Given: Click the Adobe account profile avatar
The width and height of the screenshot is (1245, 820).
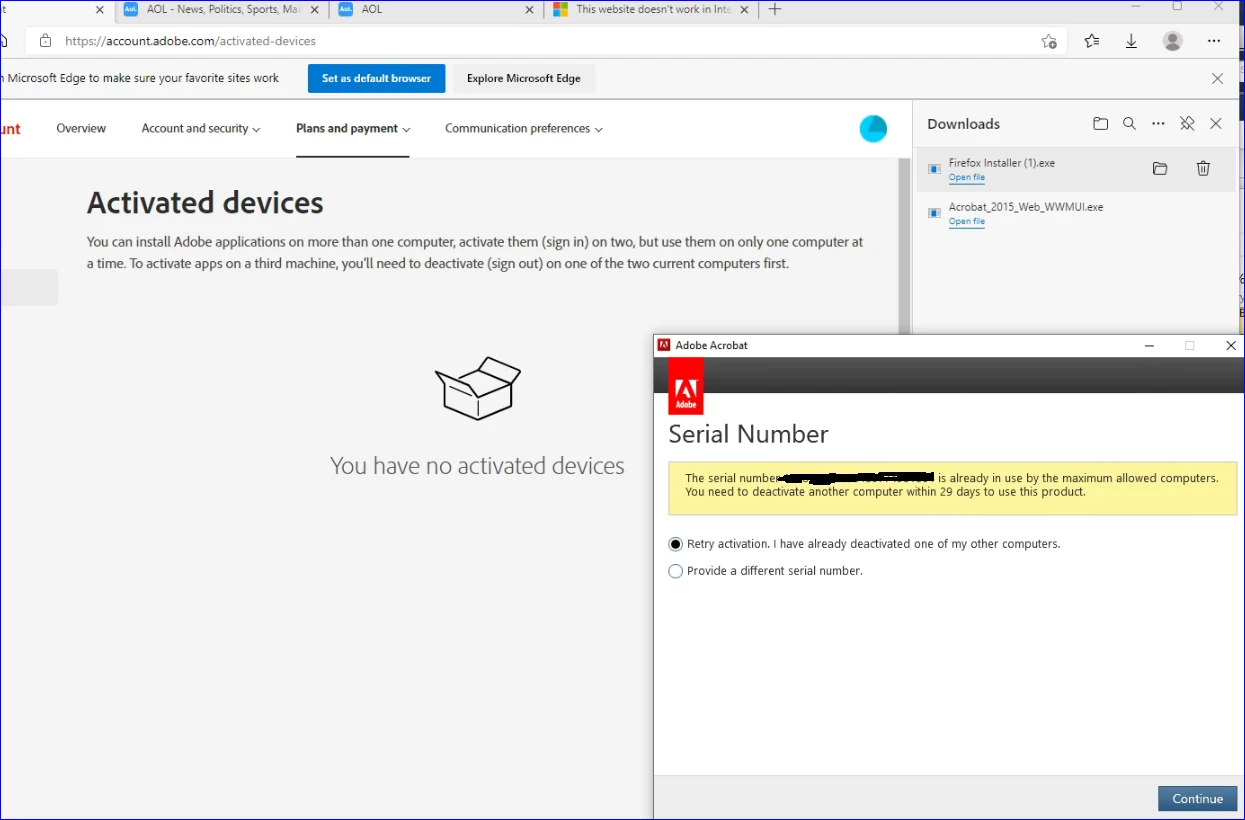Looking at the screenshot, I should (873, 129).
